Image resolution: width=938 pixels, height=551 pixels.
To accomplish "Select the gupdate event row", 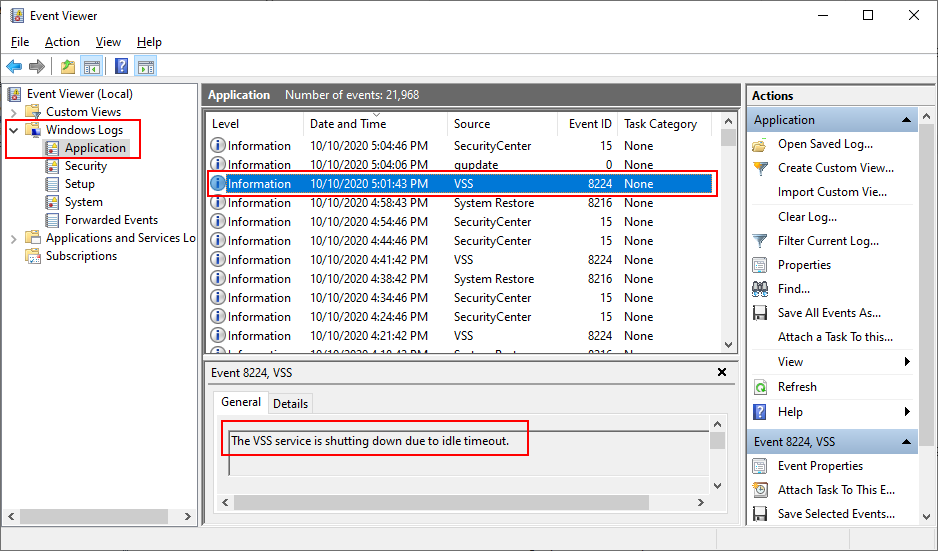I will [x=461, y=165].
